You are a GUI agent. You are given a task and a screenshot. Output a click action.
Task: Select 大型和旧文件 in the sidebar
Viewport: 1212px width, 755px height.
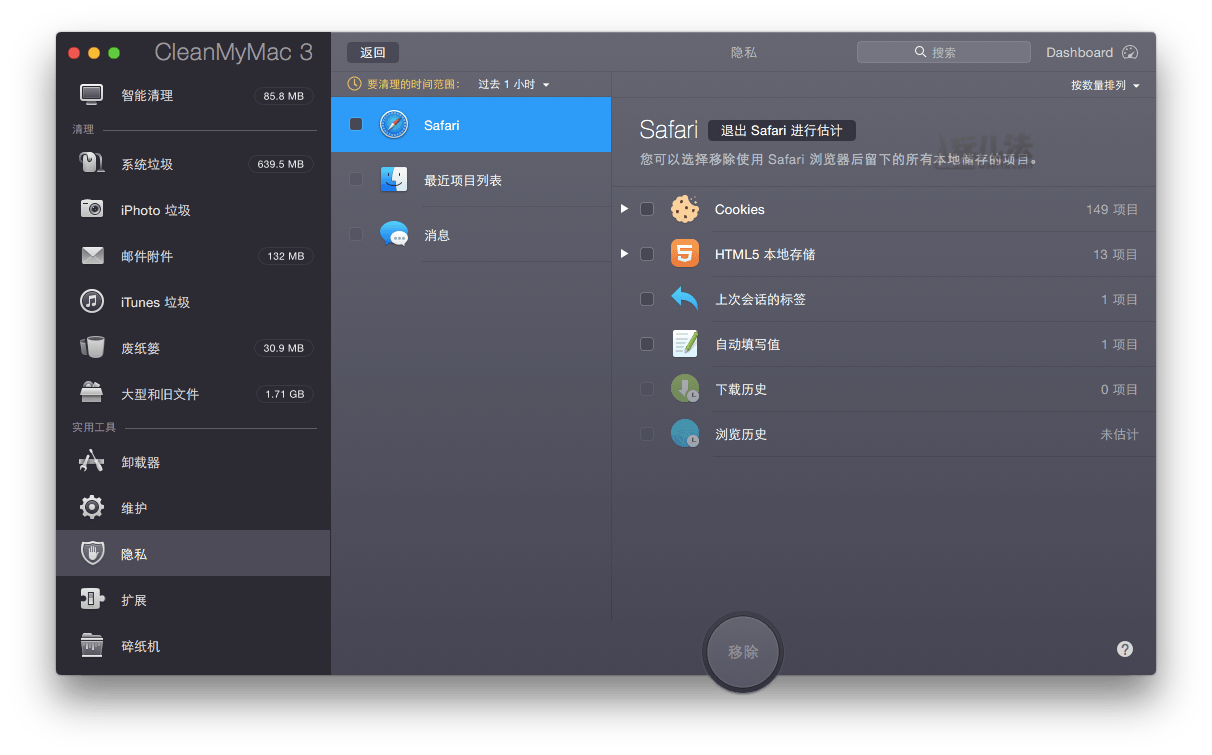pyautogui.click(x=193, y=394)
